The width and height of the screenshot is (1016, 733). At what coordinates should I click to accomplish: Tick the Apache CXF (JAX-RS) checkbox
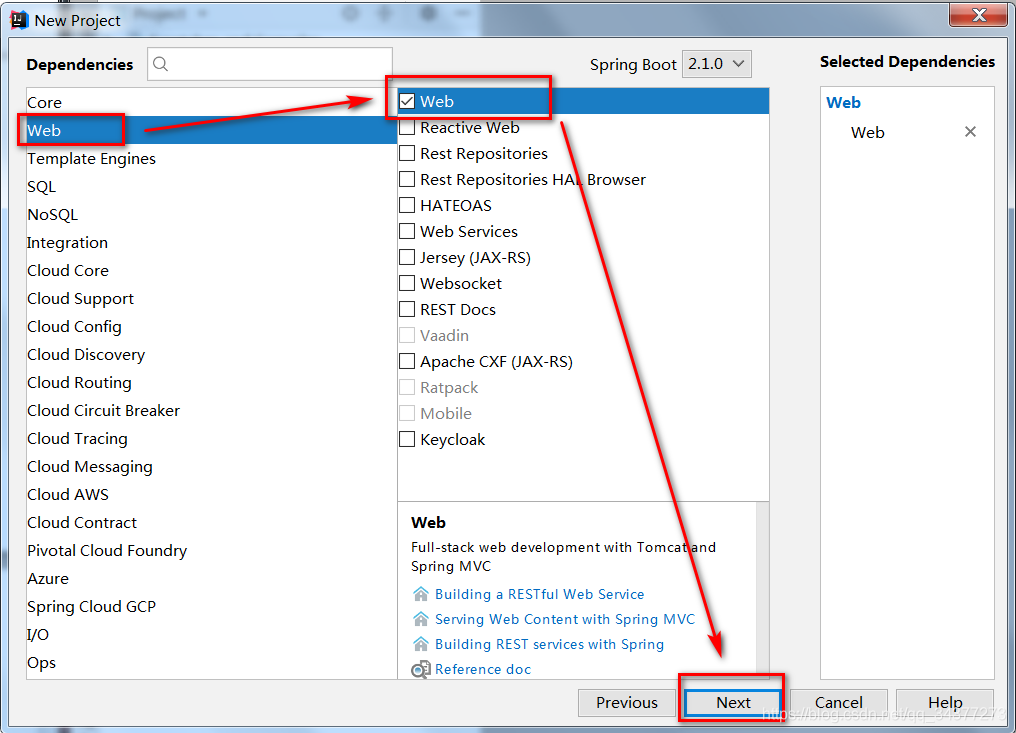point(407,360)
